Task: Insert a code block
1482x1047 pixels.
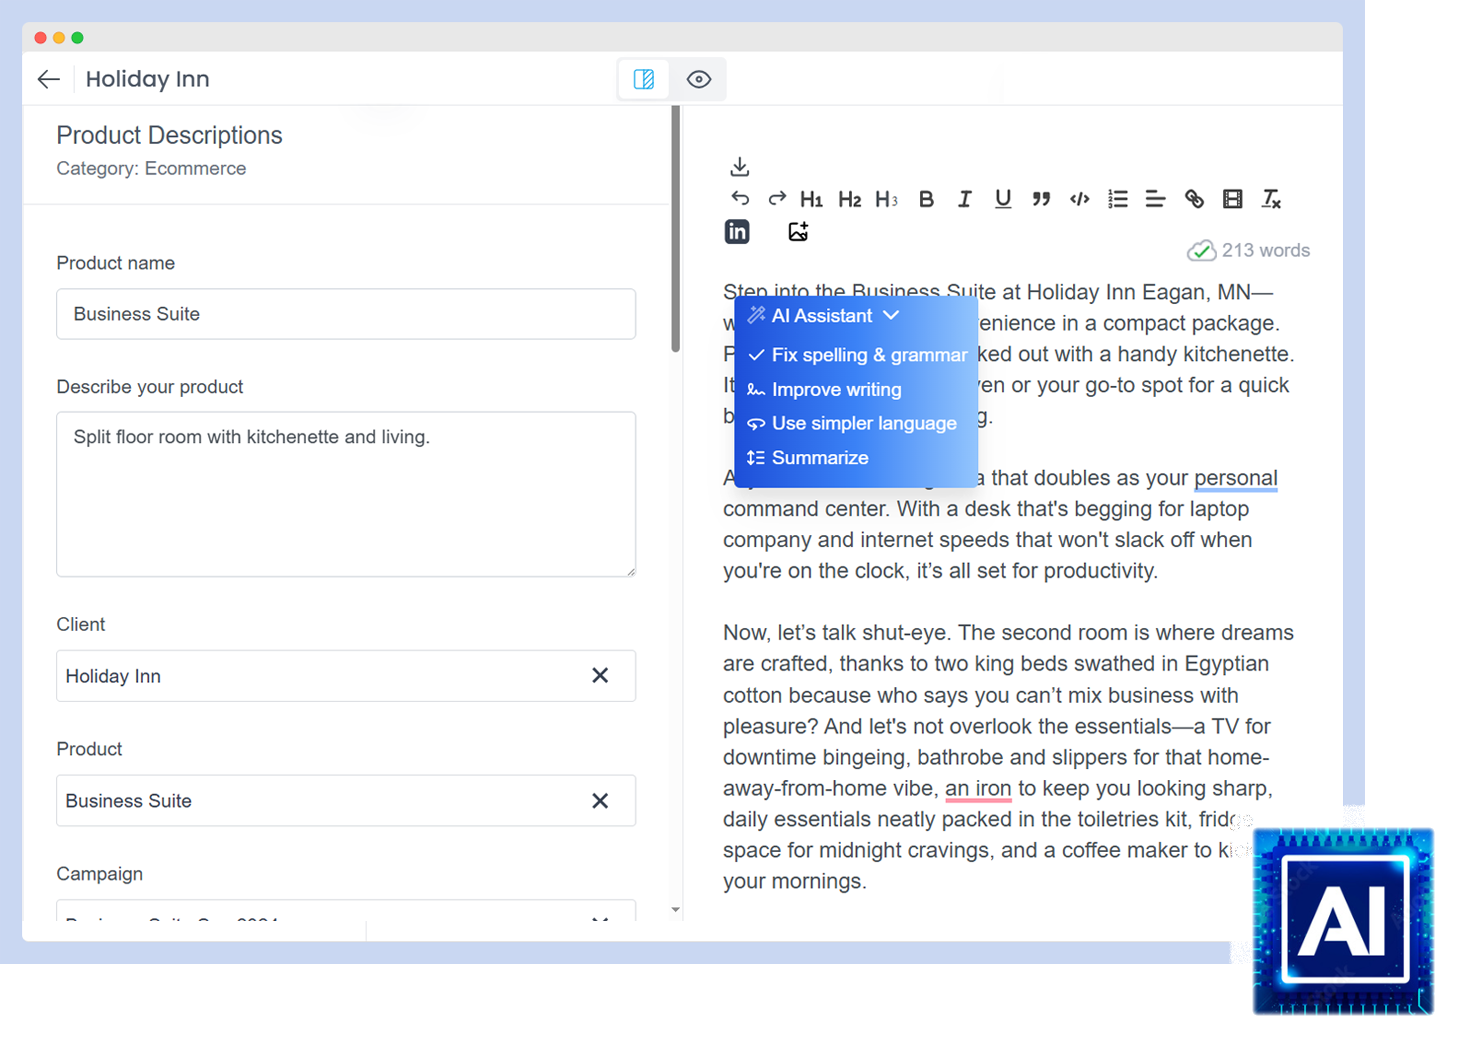Action: pos(1079,199)
